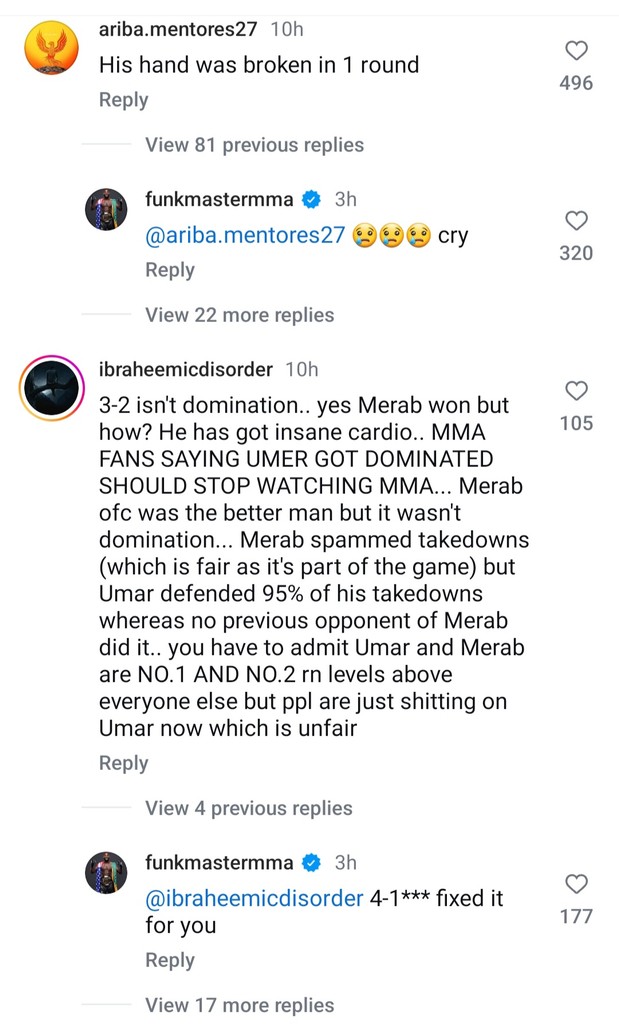This screenshot has height=1024, width=619.
Task: Tap funkmastermma's avatar on the 'cry' reply
Action: [x=107, y=209]
